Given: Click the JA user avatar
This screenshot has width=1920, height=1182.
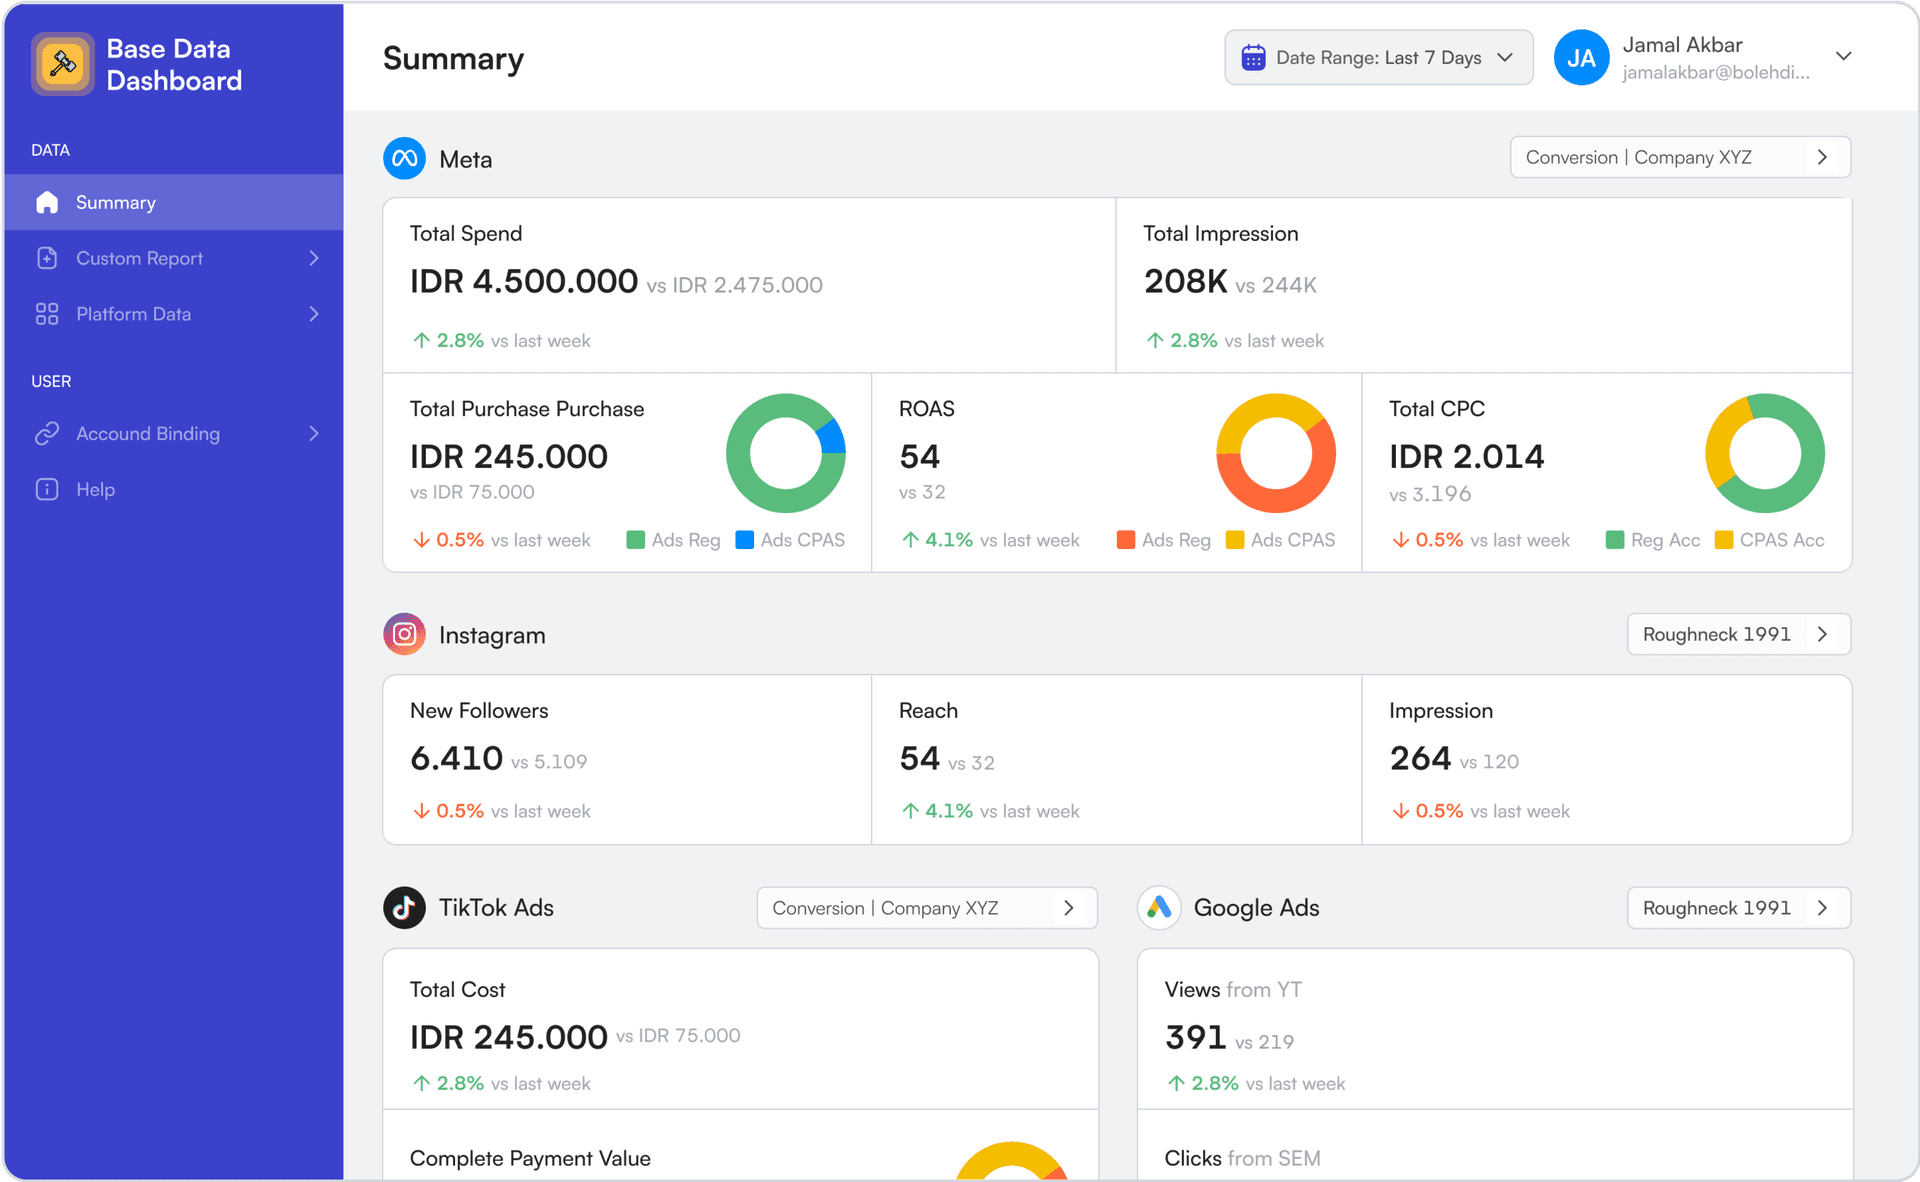Looking at the screenshot, I should 1581,58.
